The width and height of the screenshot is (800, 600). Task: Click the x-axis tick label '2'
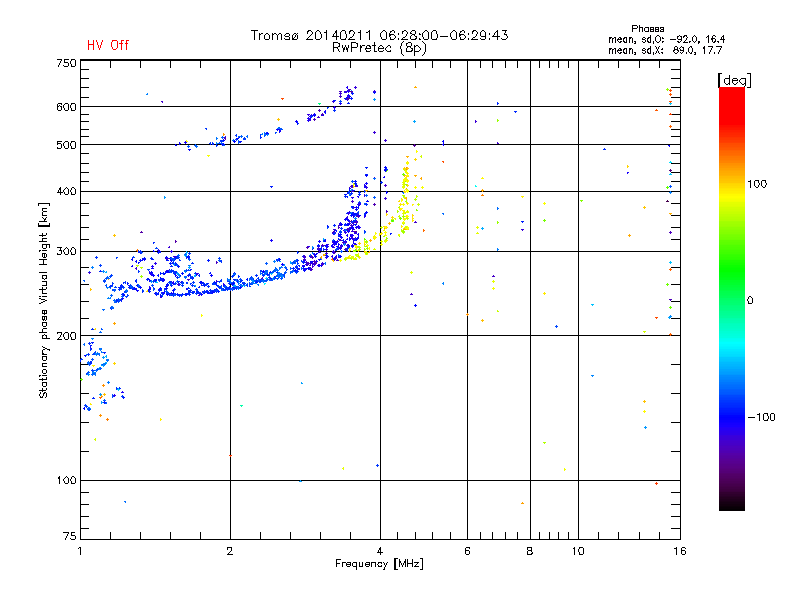[x=230, y=551]
